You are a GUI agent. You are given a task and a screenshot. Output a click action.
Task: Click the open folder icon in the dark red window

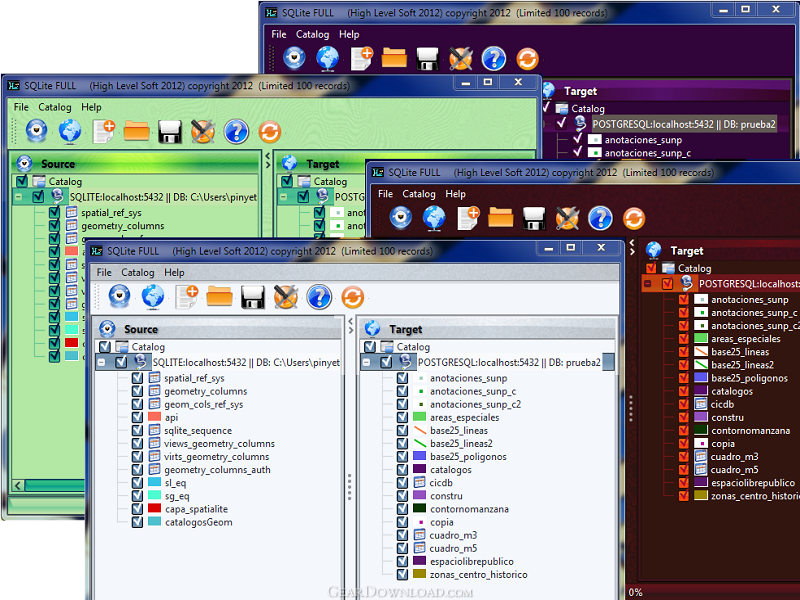[501, 217]
